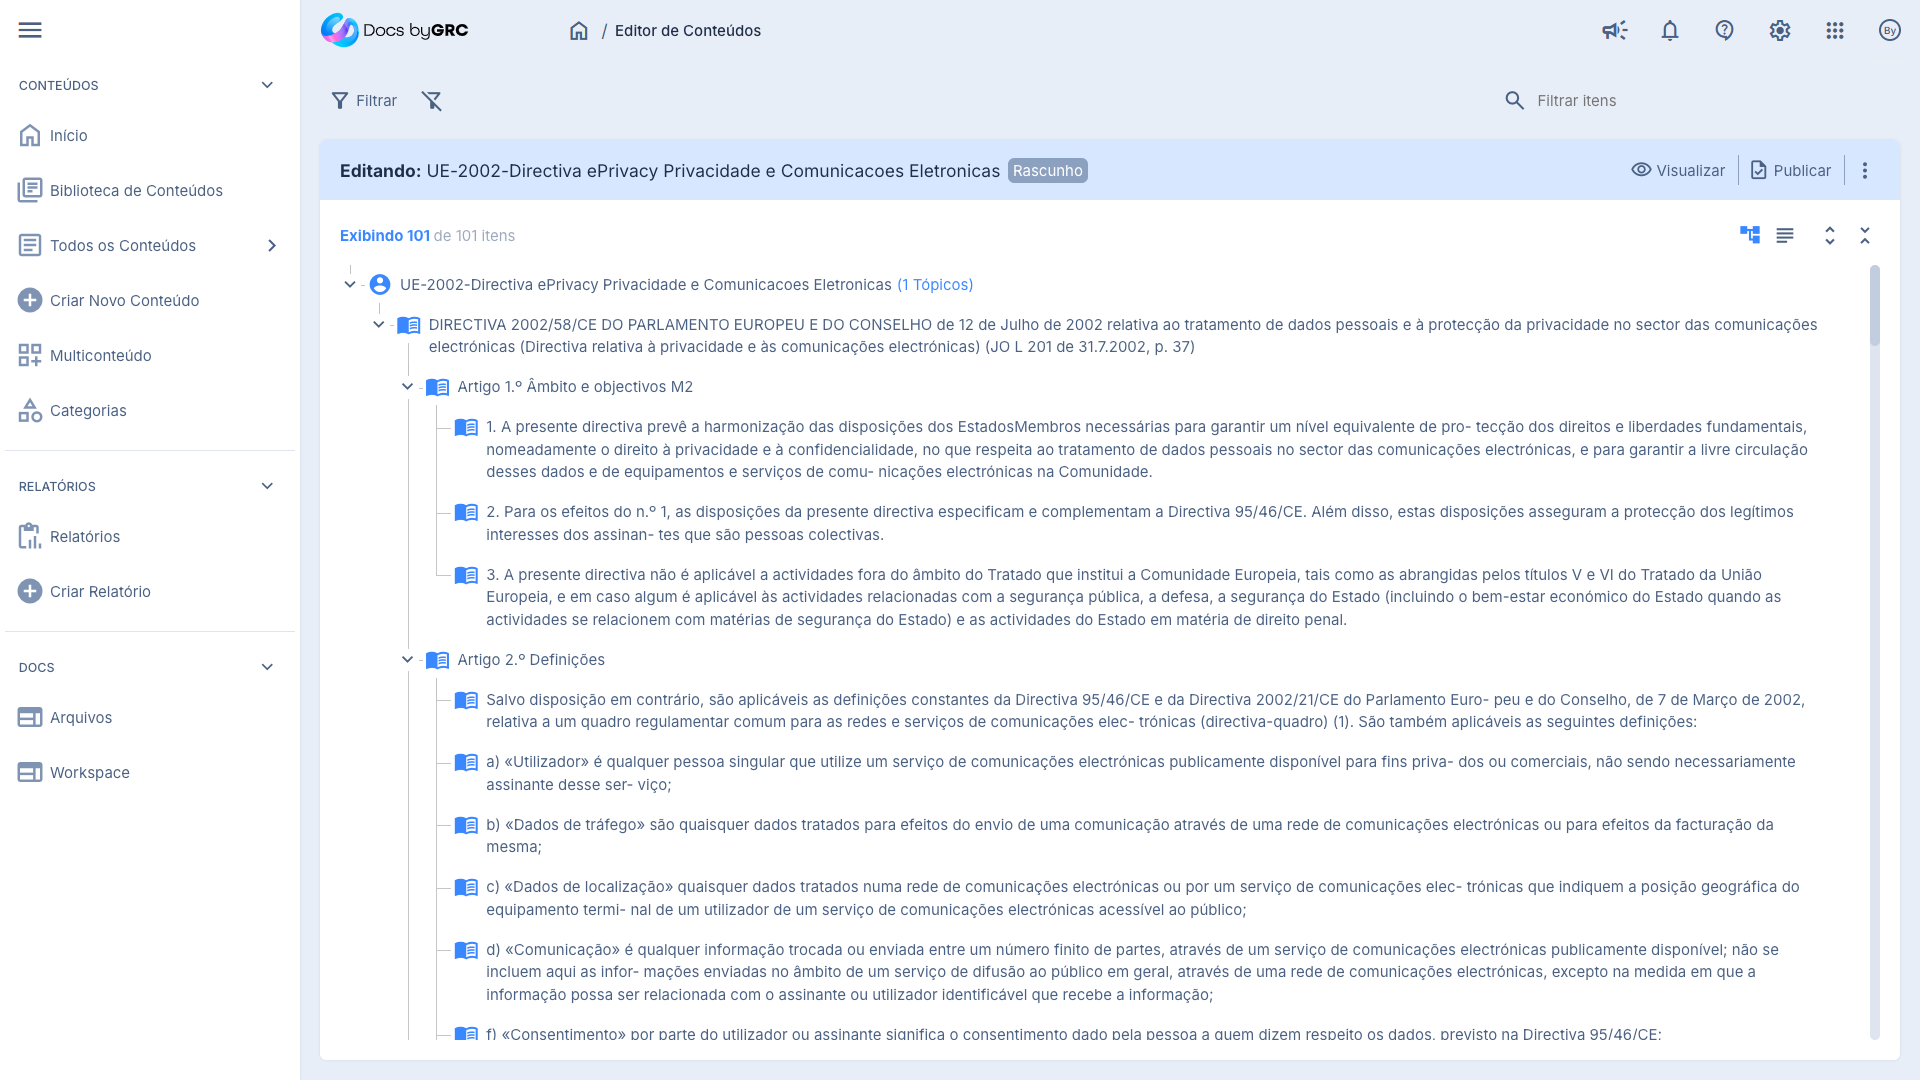The width and height of the screenshot is (1920, 1080).
Task: Open the announcements megaphone icon
Action: [1614, 31]
